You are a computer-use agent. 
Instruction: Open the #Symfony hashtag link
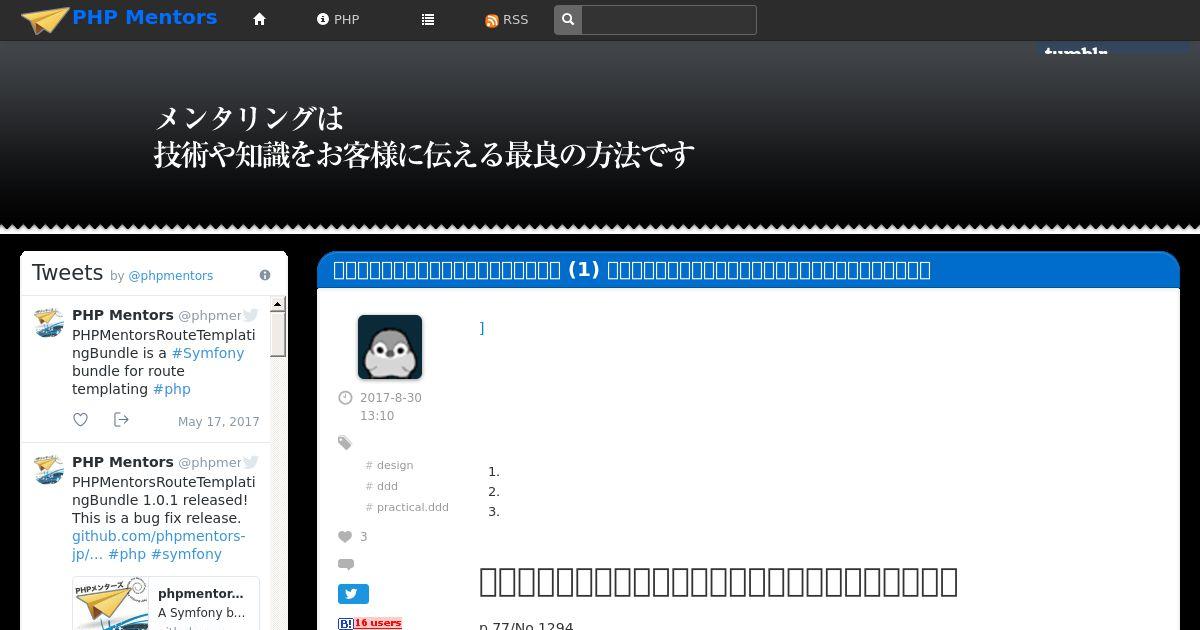208,353
